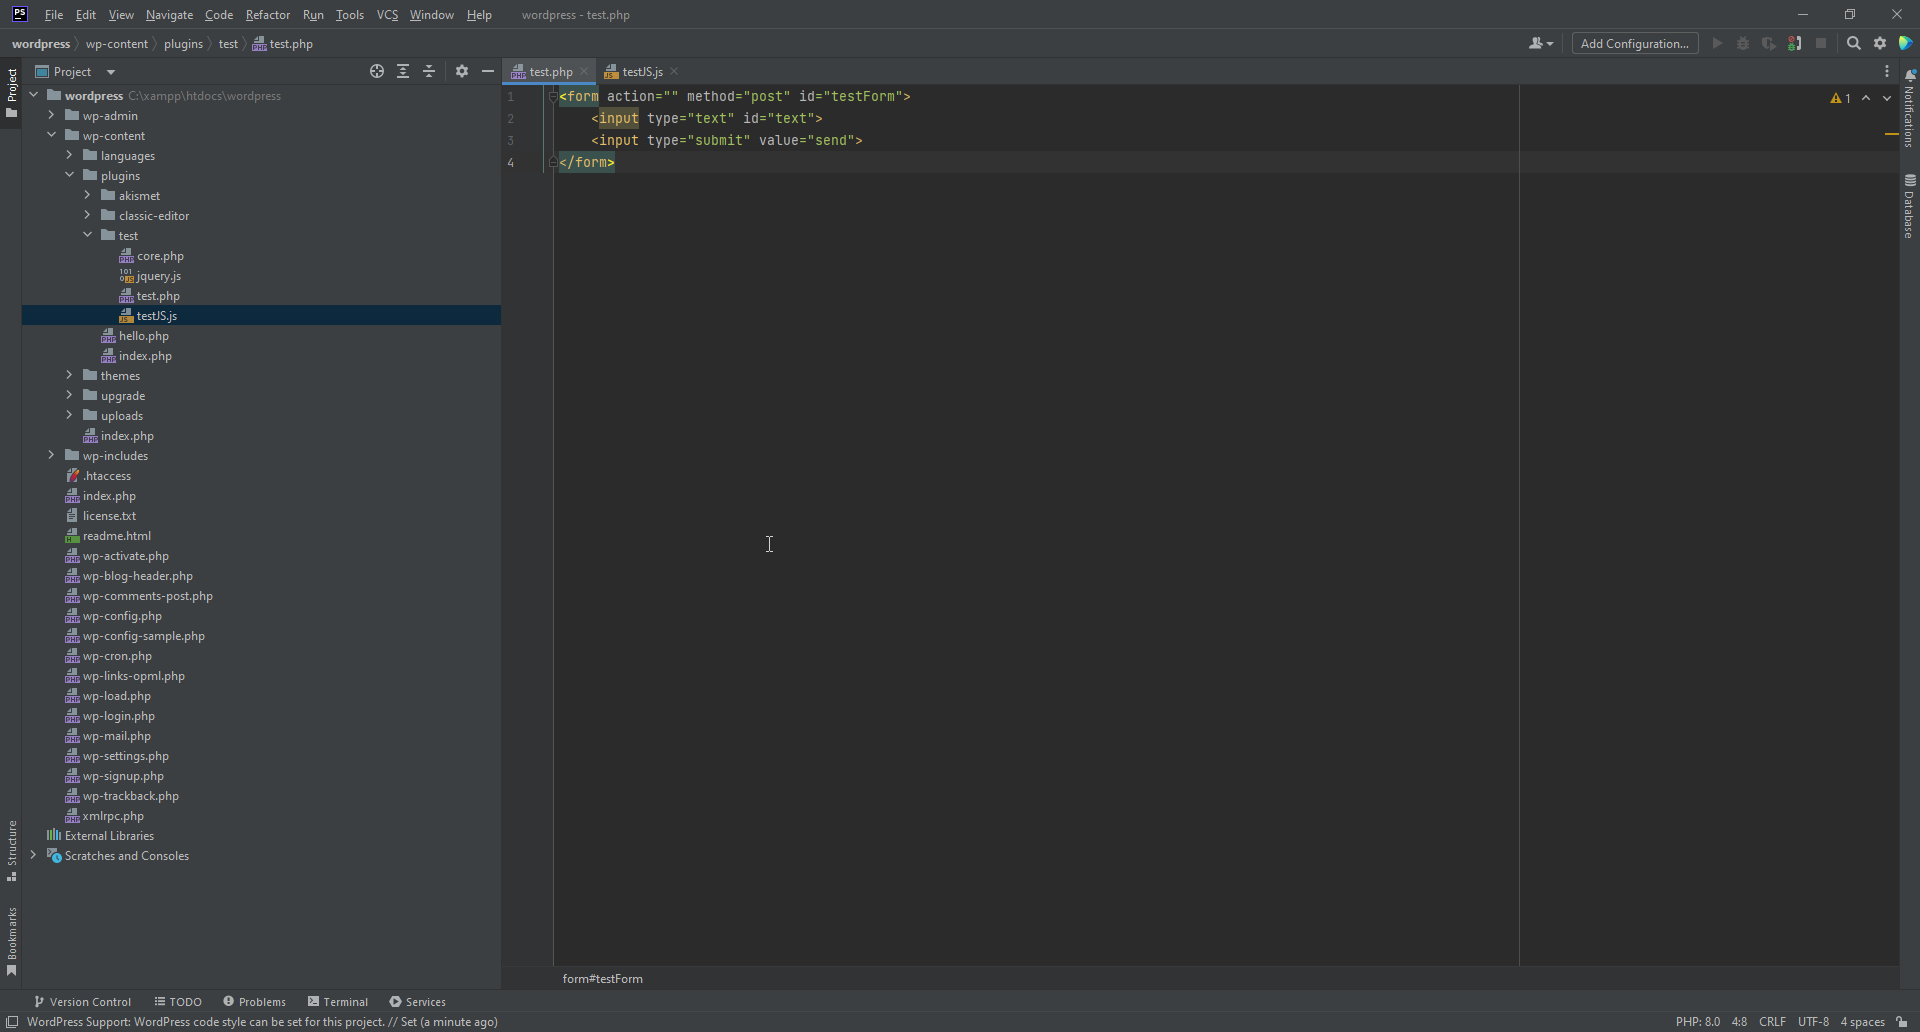Select jquery.js in the project tree
The width and height of the screenshot is (1920, 1032).
coord(159,275)
